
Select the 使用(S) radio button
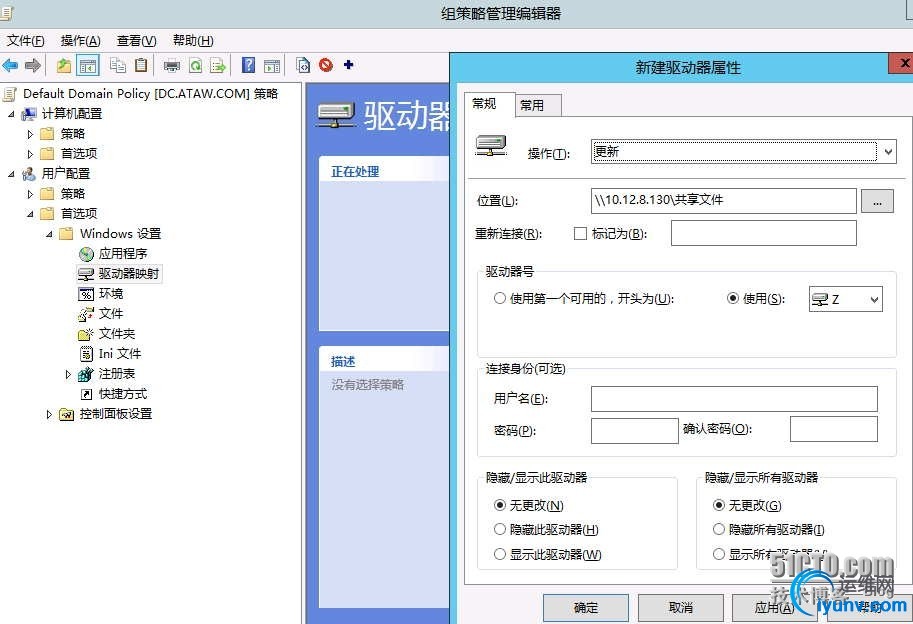click(733, 299)
